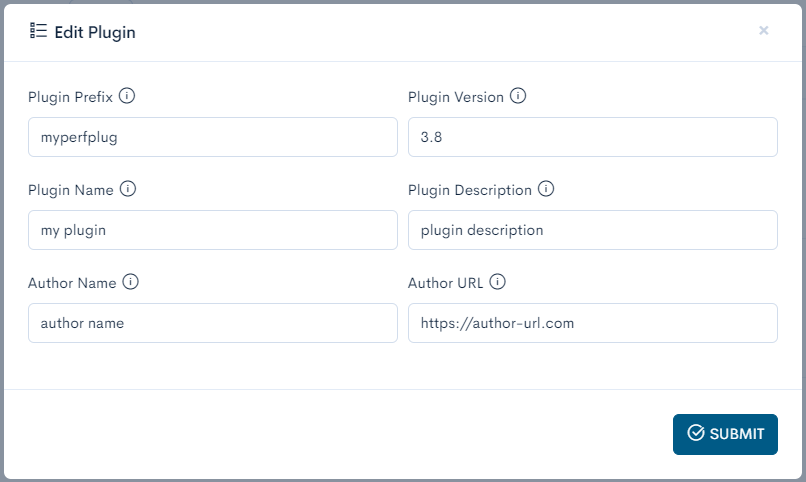Click the Plugin Version label text
The height and width of the screenshot is (482, 806).
pyautogui.click(x=456, y=98)
